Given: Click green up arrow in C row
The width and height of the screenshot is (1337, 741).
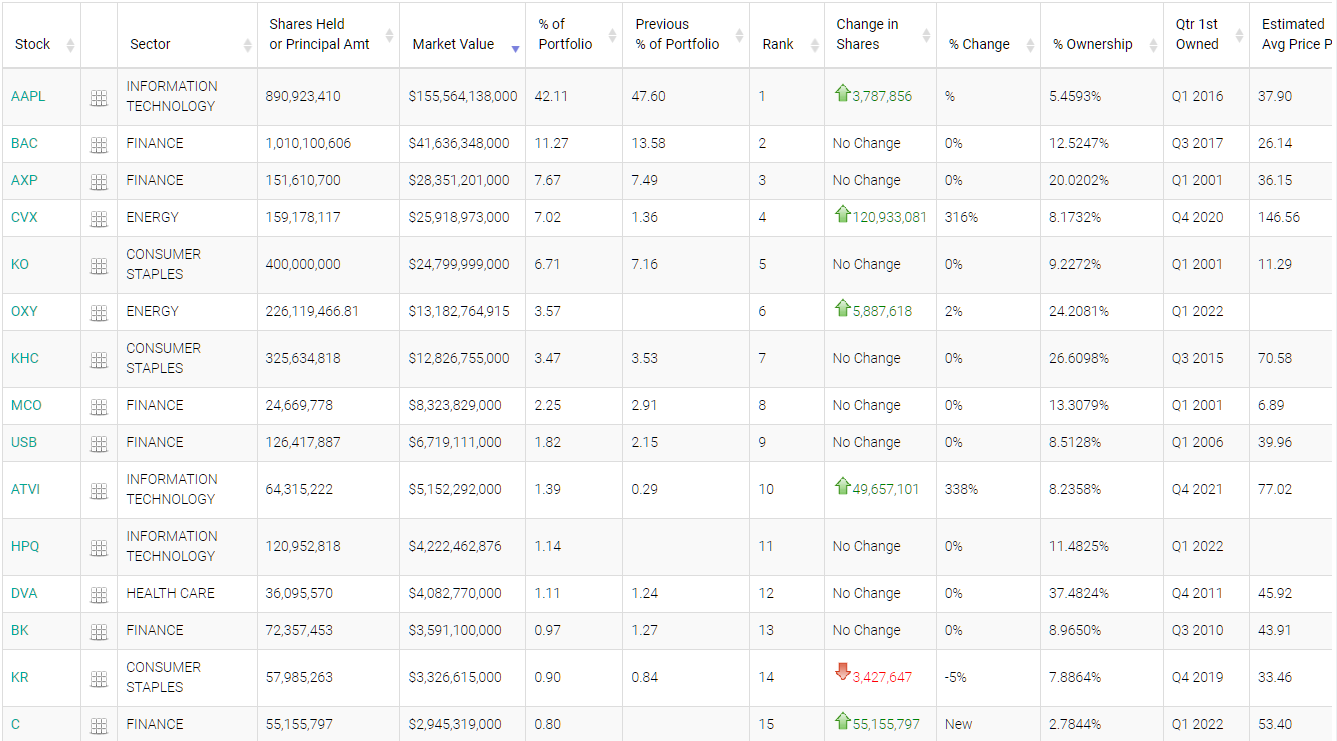Looking at the screenshot, I should (842, 721).
